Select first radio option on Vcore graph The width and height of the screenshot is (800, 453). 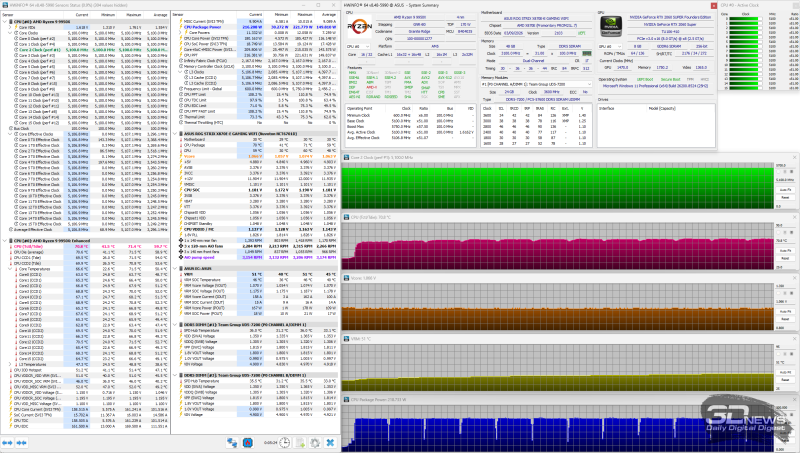tap(778, 293)
